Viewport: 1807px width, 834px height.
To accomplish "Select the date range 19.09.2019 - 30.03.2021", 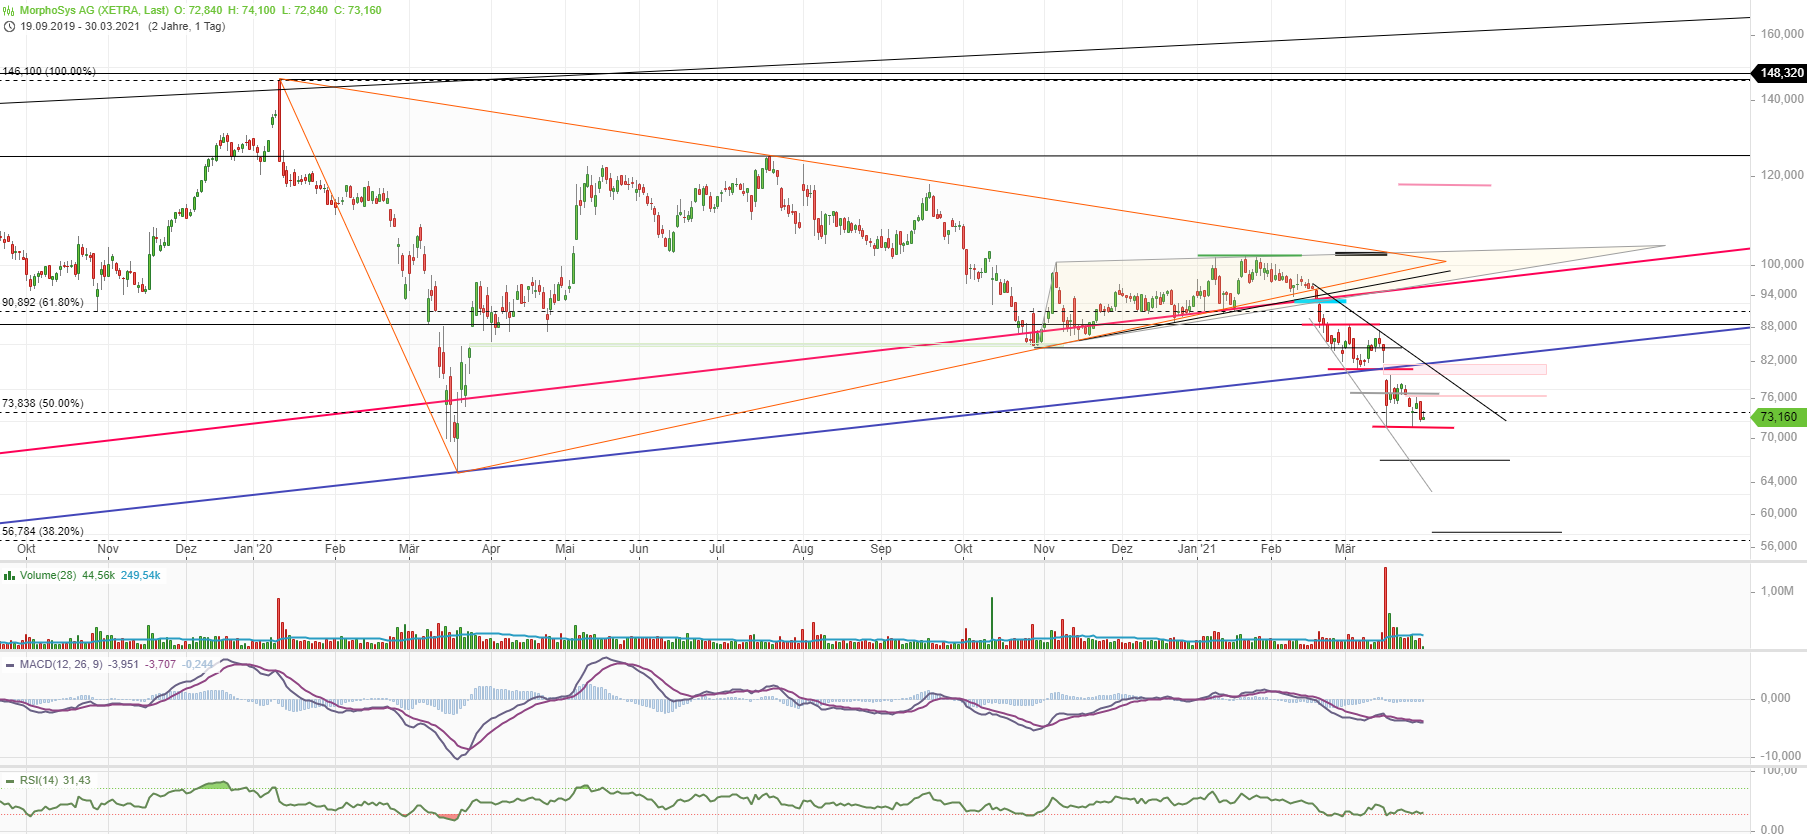I will pos(80,27).
